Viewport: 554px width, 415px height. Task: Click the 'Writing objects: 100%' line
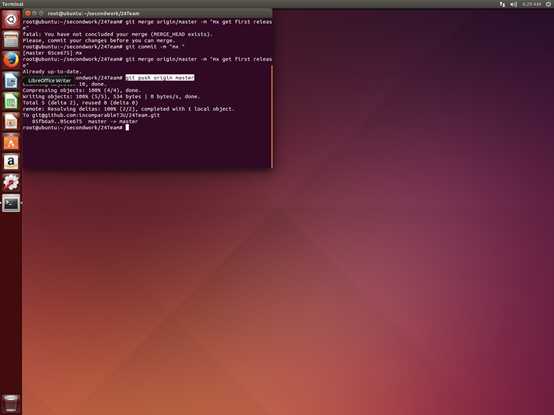click(x=111, y=96)
